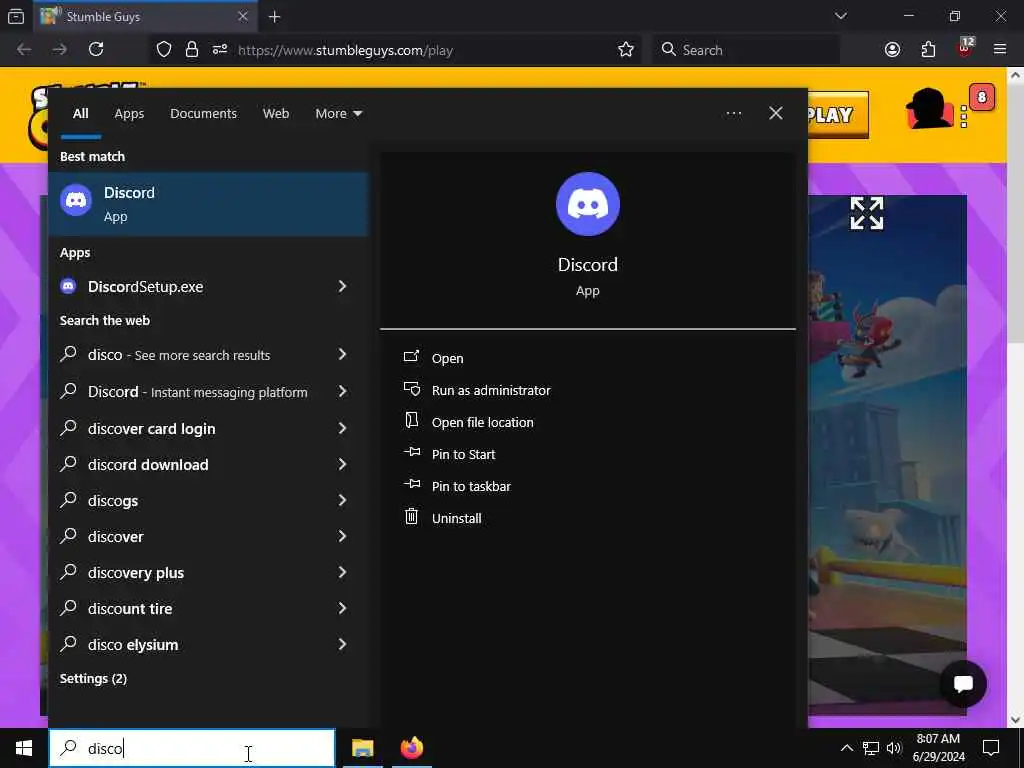Open network status tray icon

click(871, 748)
